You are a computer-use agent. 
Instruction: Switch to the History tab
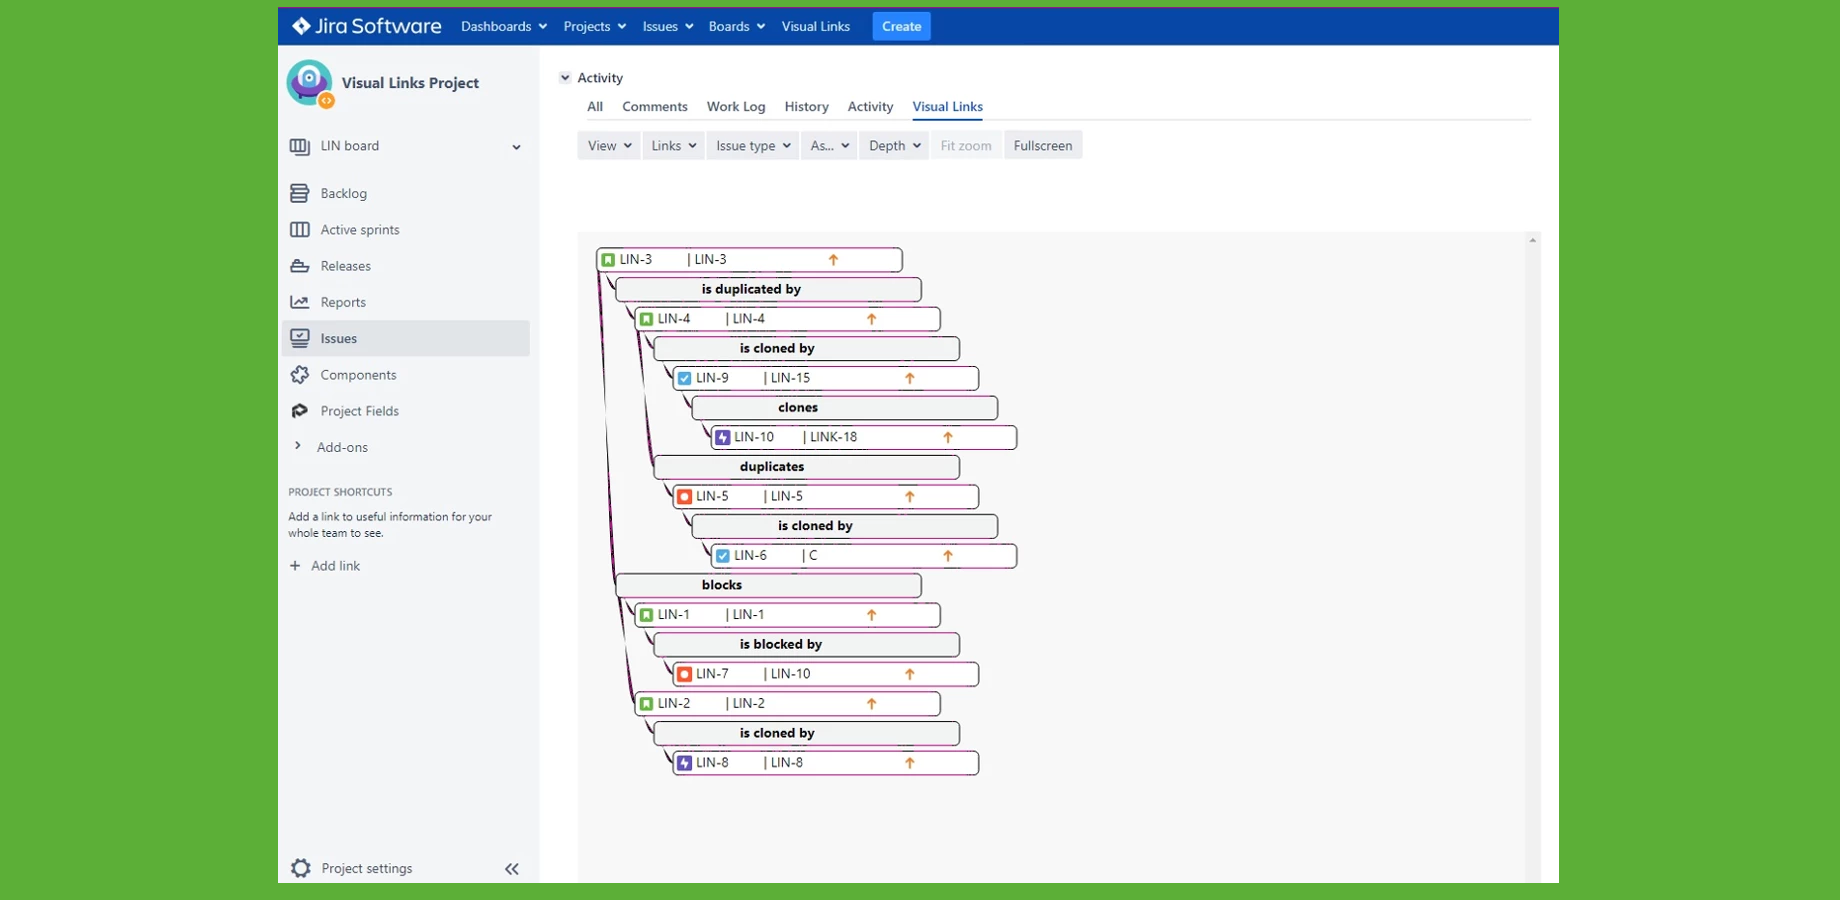click(x=806, y=107)
